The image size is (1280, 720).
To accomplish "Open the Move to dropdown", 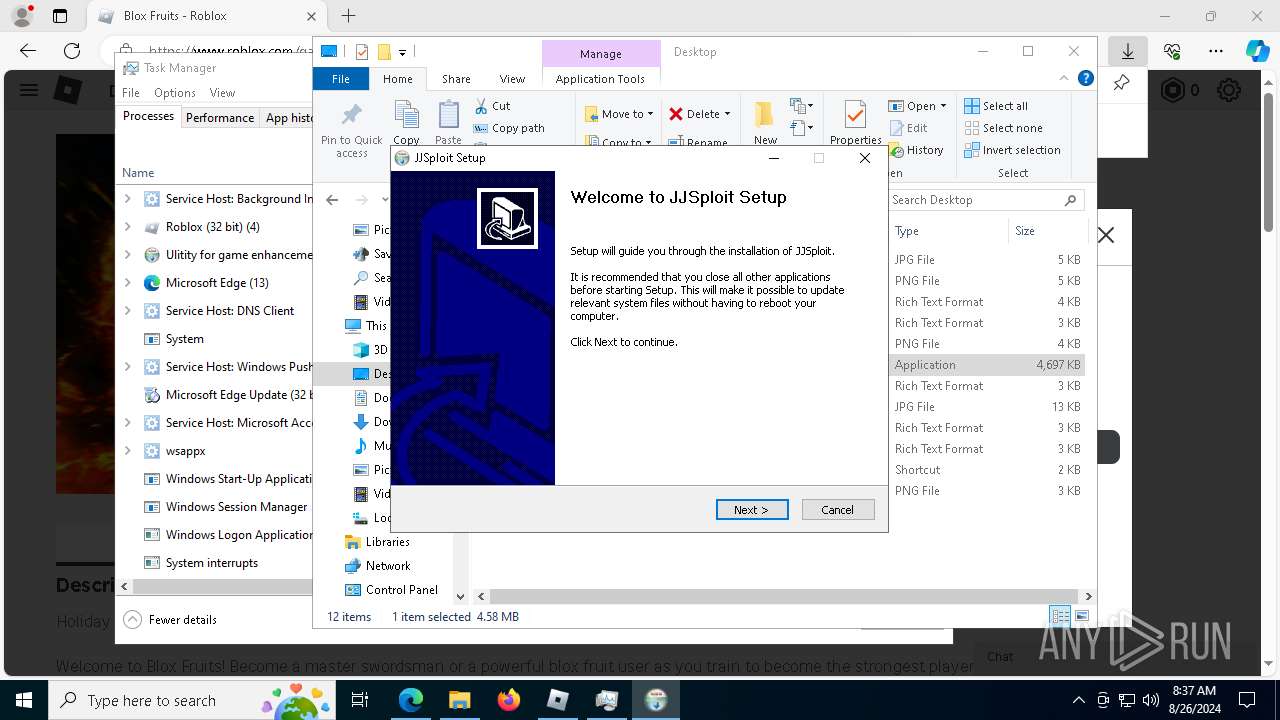I will [618, 114].
